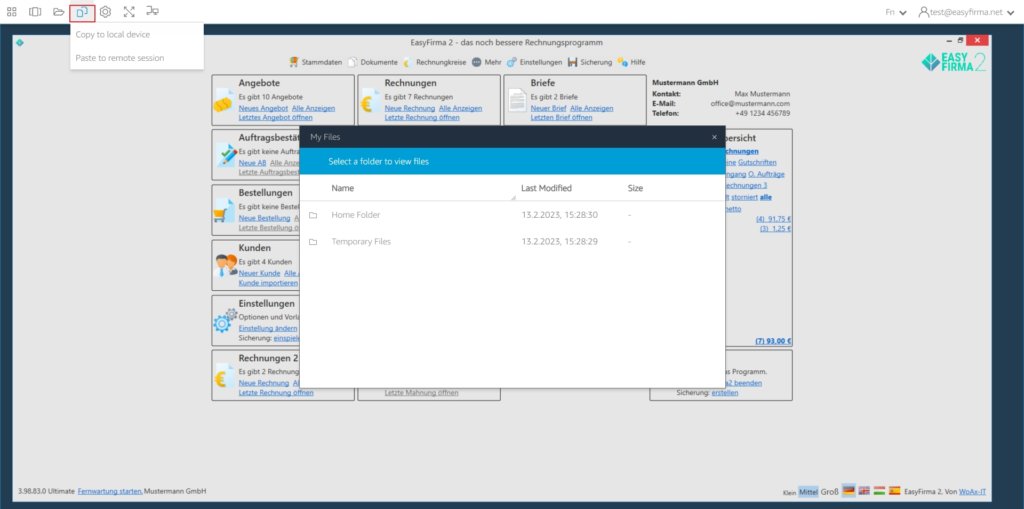The height and width of the screenshot is (509, 1024).
Task: Sort files by Size column header
Action: click(x=635, y=188)
